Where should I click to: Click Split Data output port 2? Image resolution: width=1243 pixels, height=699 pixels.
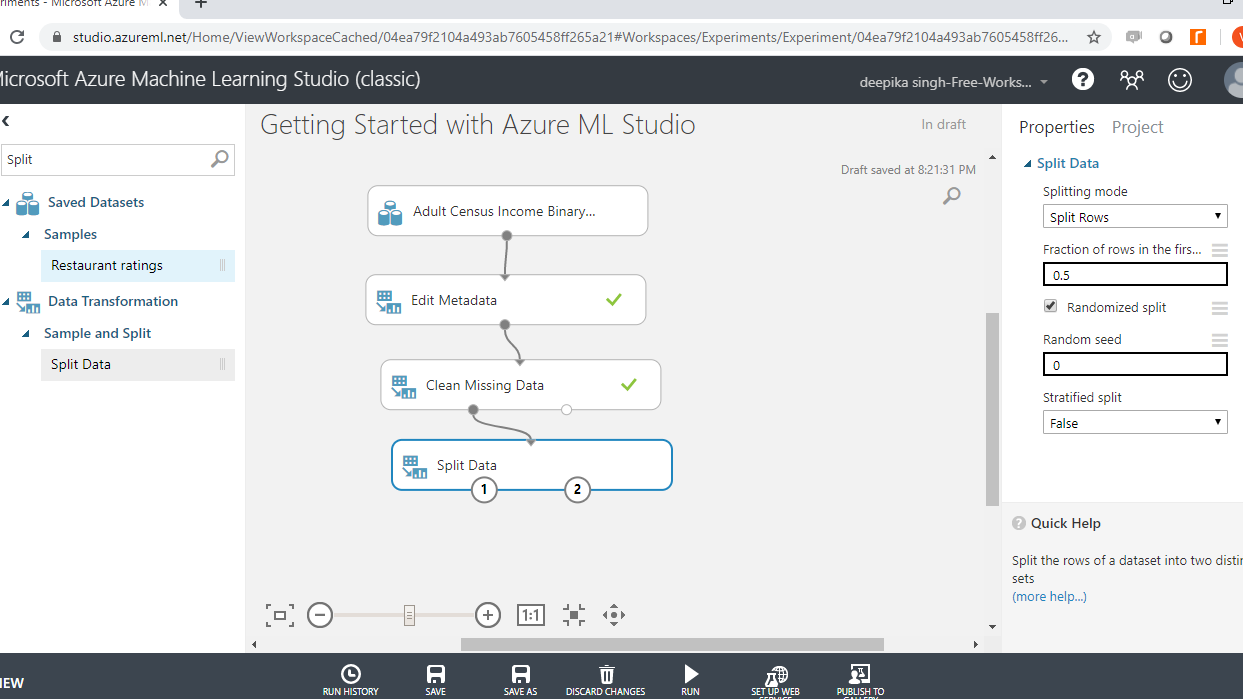pos(577,490)
